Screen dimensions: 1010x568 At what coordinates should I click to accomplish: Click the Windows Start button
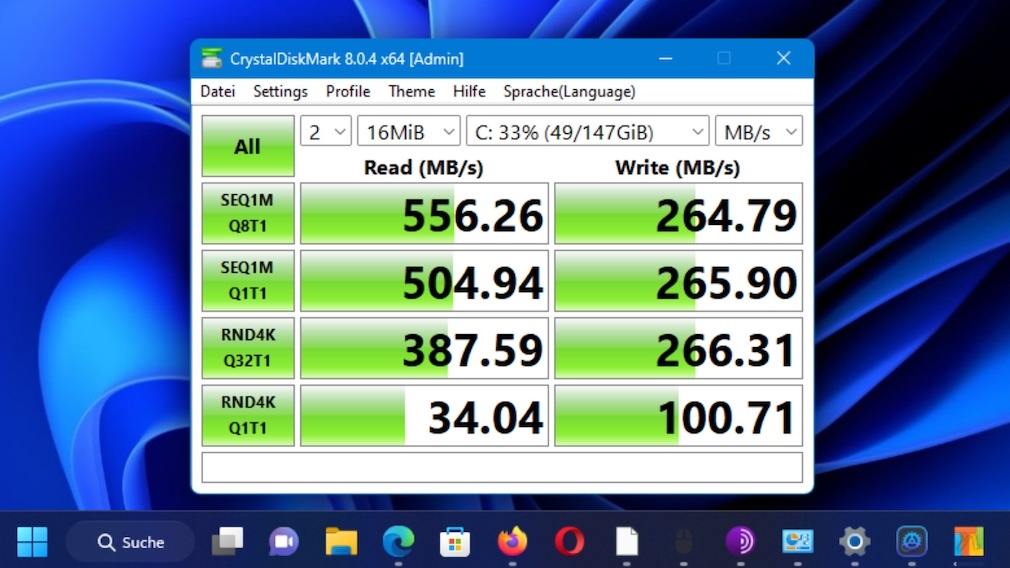tap(32, 541)
